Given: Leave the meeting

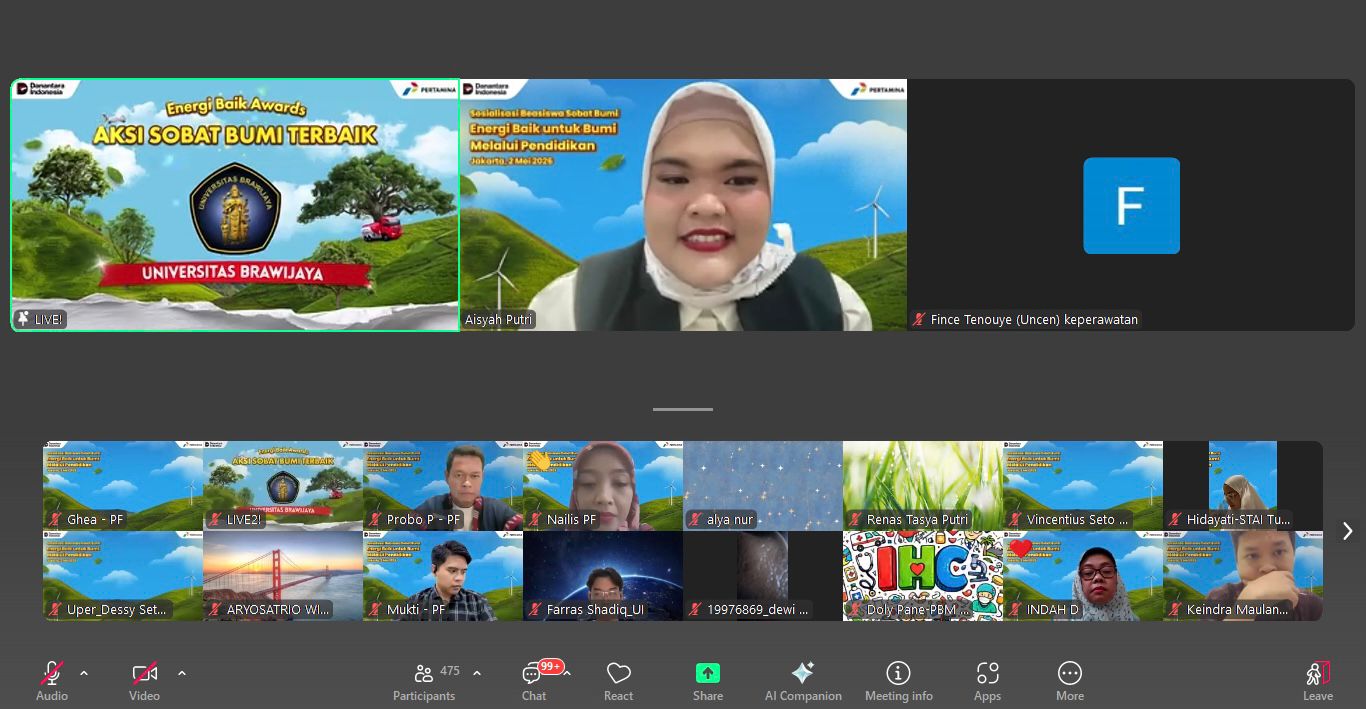Looking at the screenshot, I should tap(1318, 681).
